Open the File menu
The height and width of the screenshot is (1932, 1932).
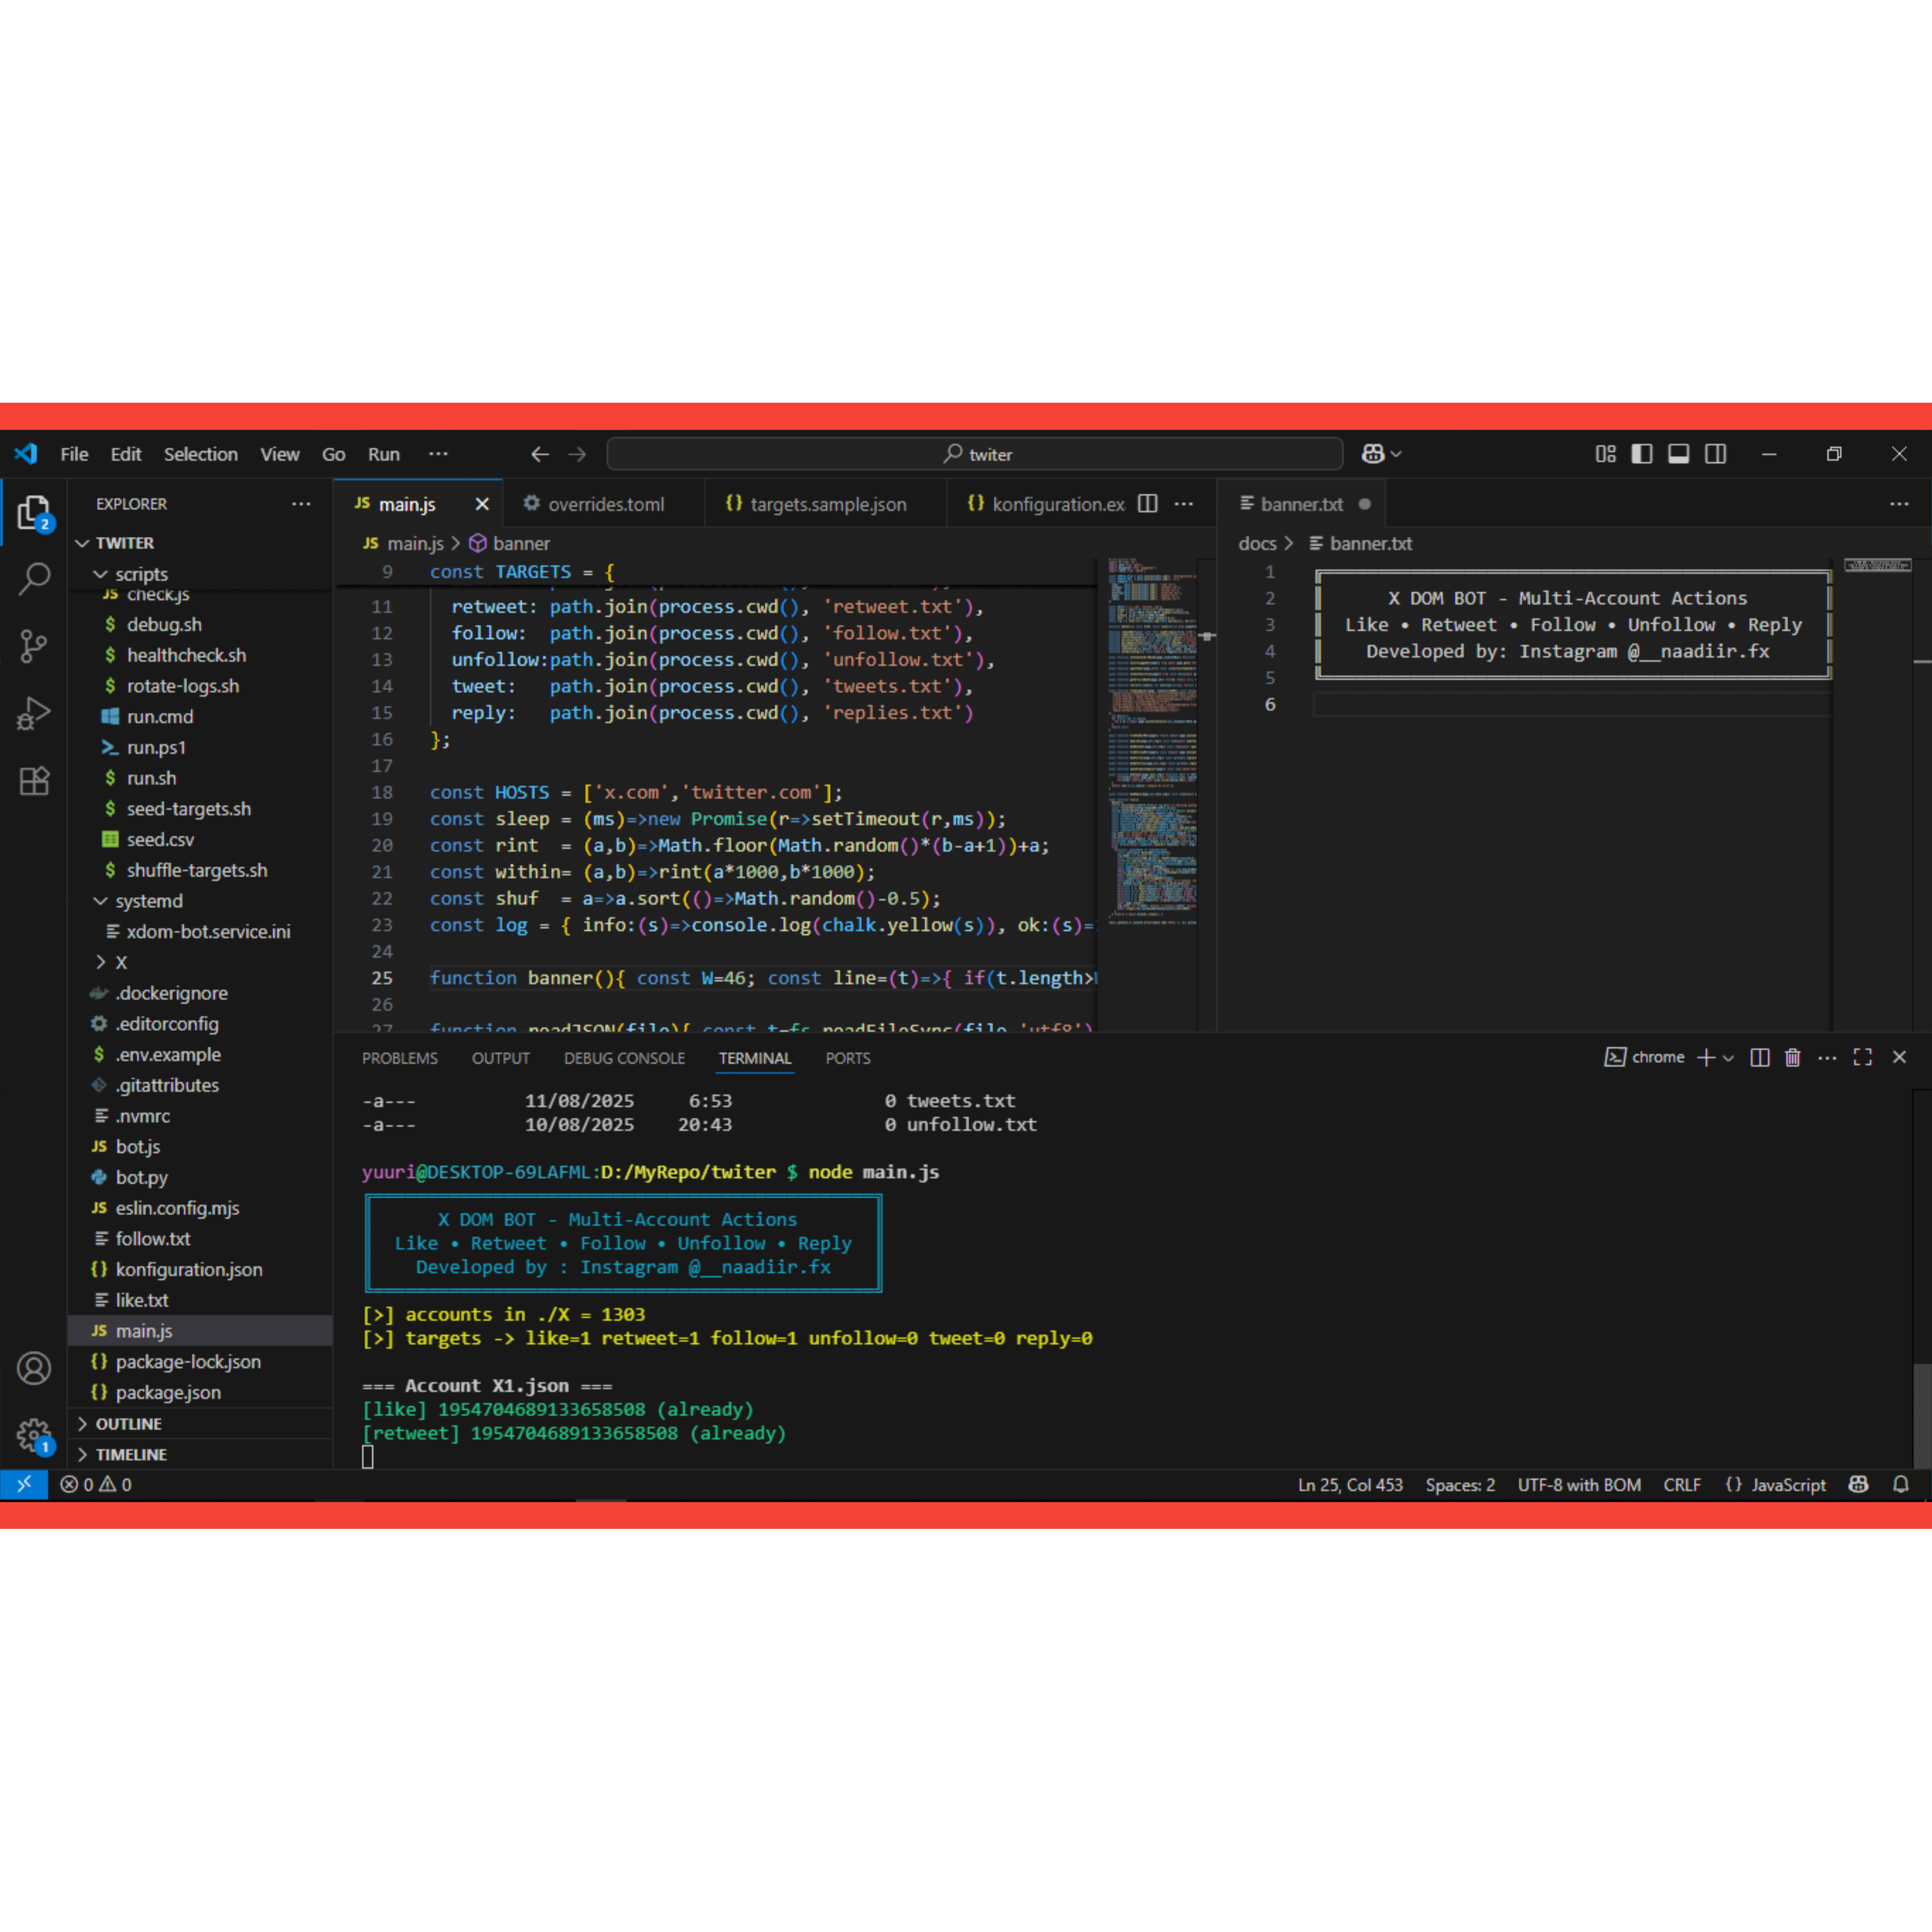coord(74,454)
